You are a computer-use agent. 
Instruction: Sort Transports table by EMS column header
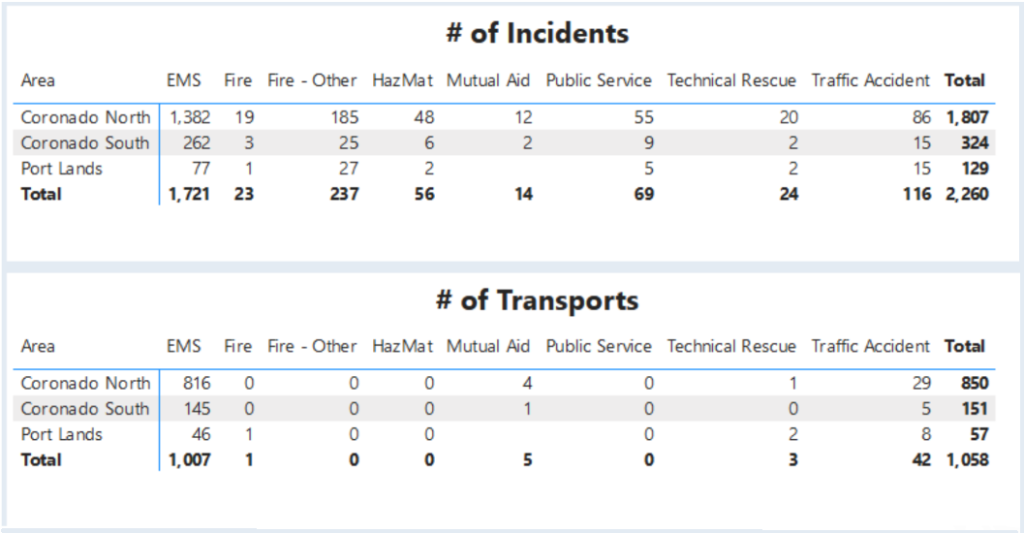(x=184, y=346)
